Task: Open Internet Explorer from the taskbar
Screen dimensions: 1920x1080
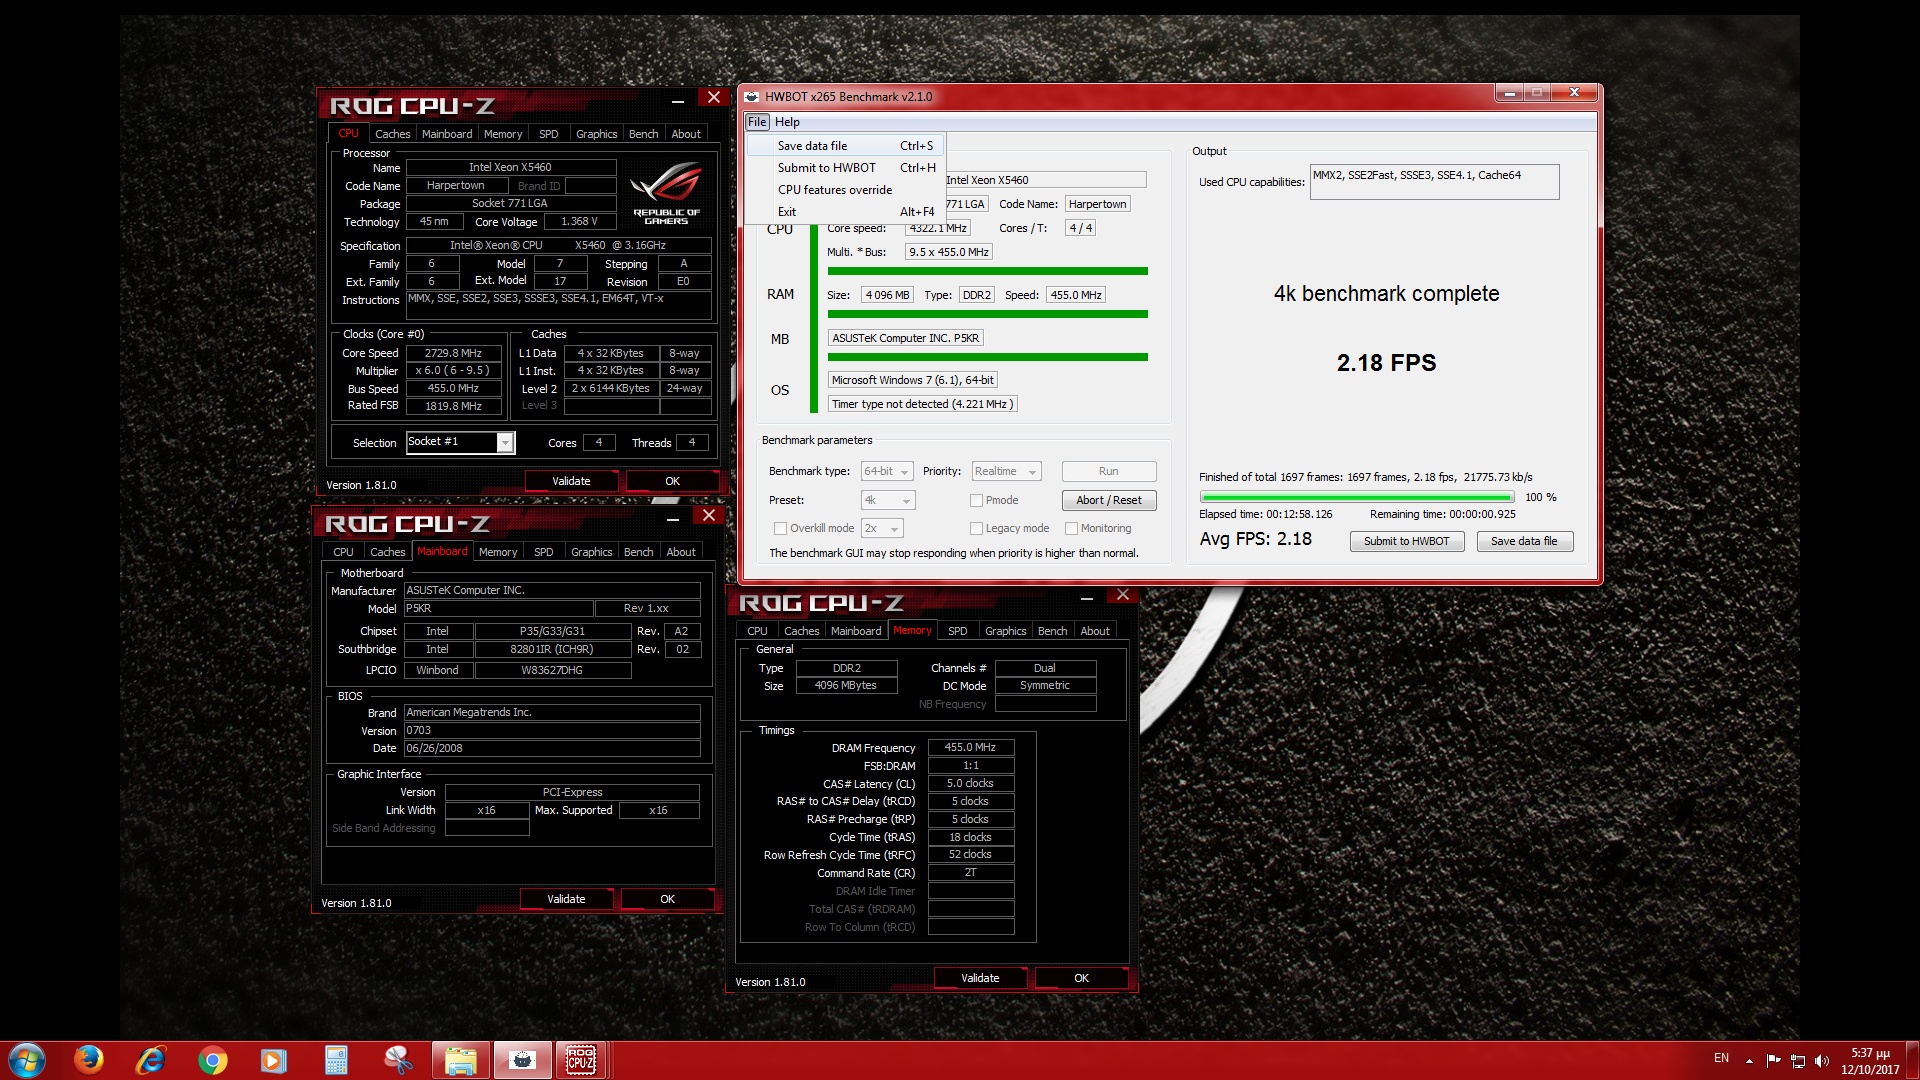Action: tap(151, 1060)
